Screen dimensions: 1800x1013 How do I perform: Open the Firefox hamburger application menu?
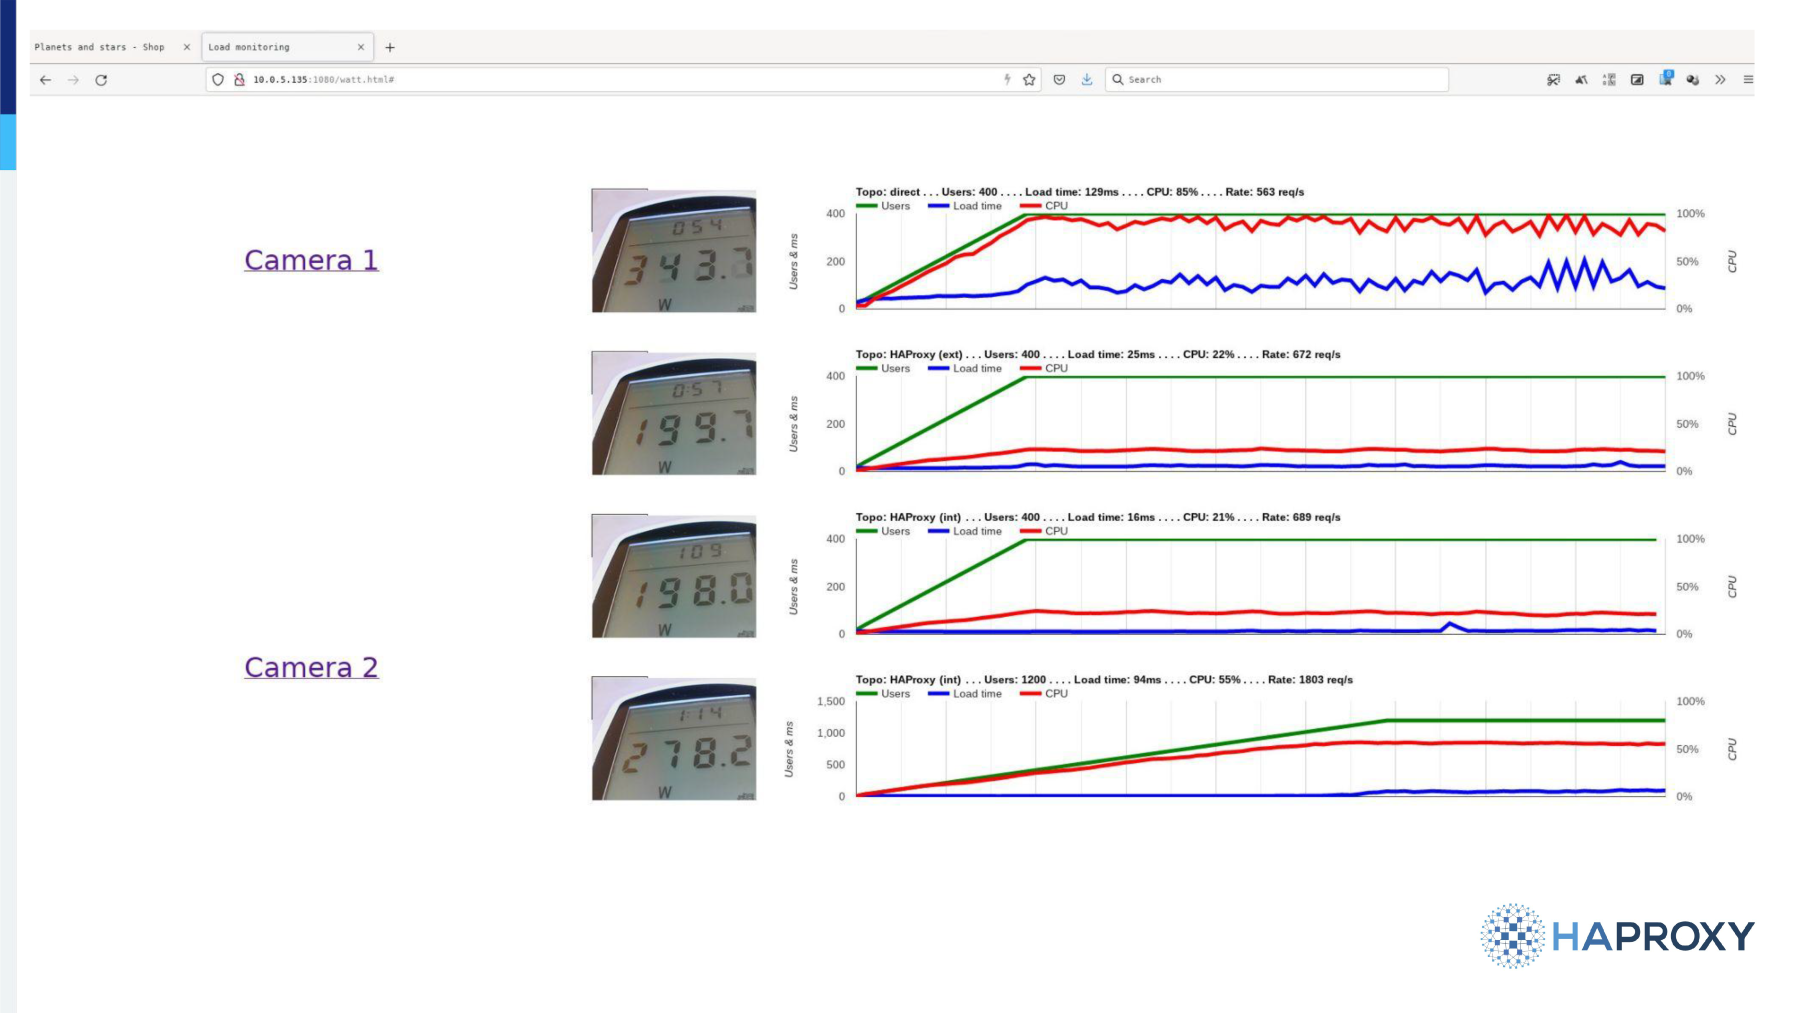tap(1748, 80)
